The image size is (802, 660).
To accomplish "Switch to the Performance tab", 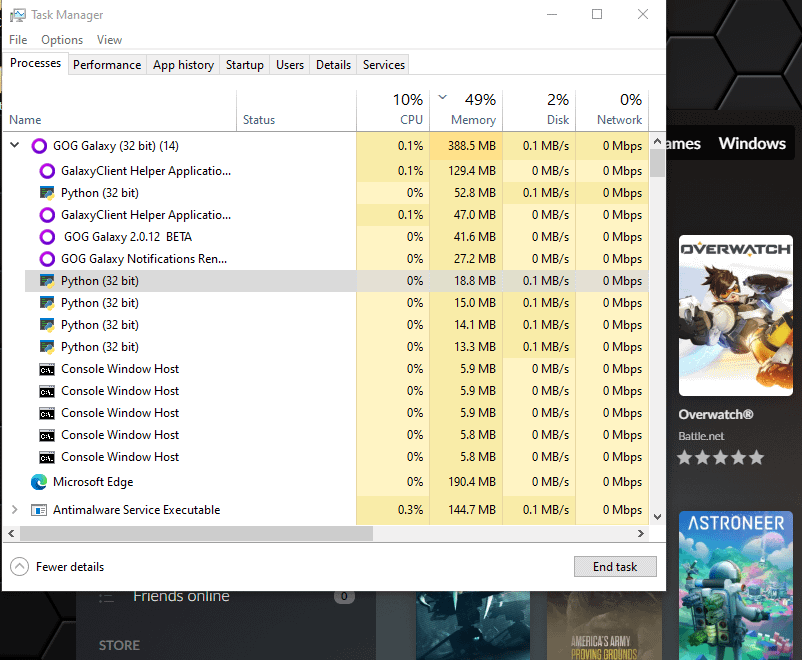I will (107, 65).
